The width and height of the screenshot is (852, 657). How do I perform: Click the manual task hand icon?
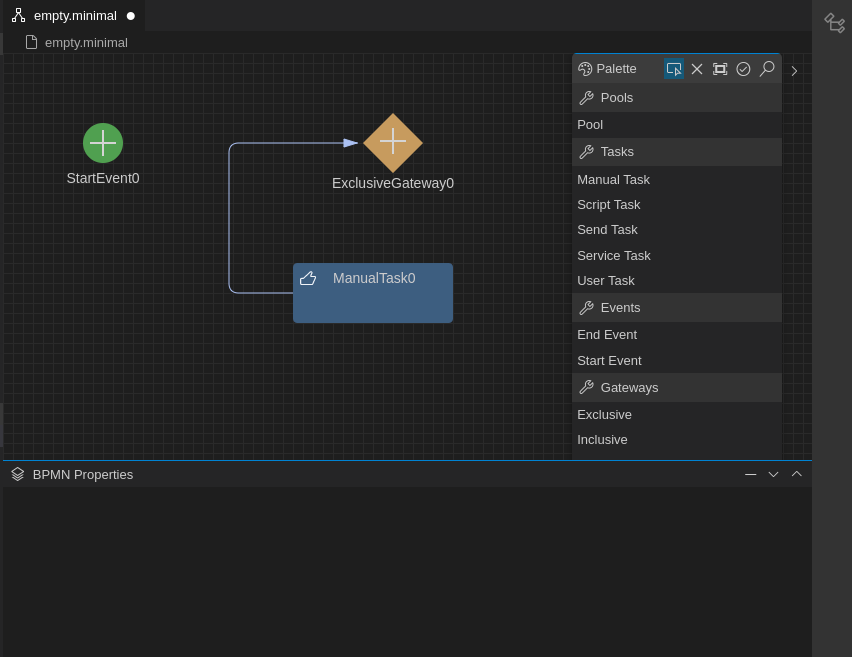click(308, 278)
